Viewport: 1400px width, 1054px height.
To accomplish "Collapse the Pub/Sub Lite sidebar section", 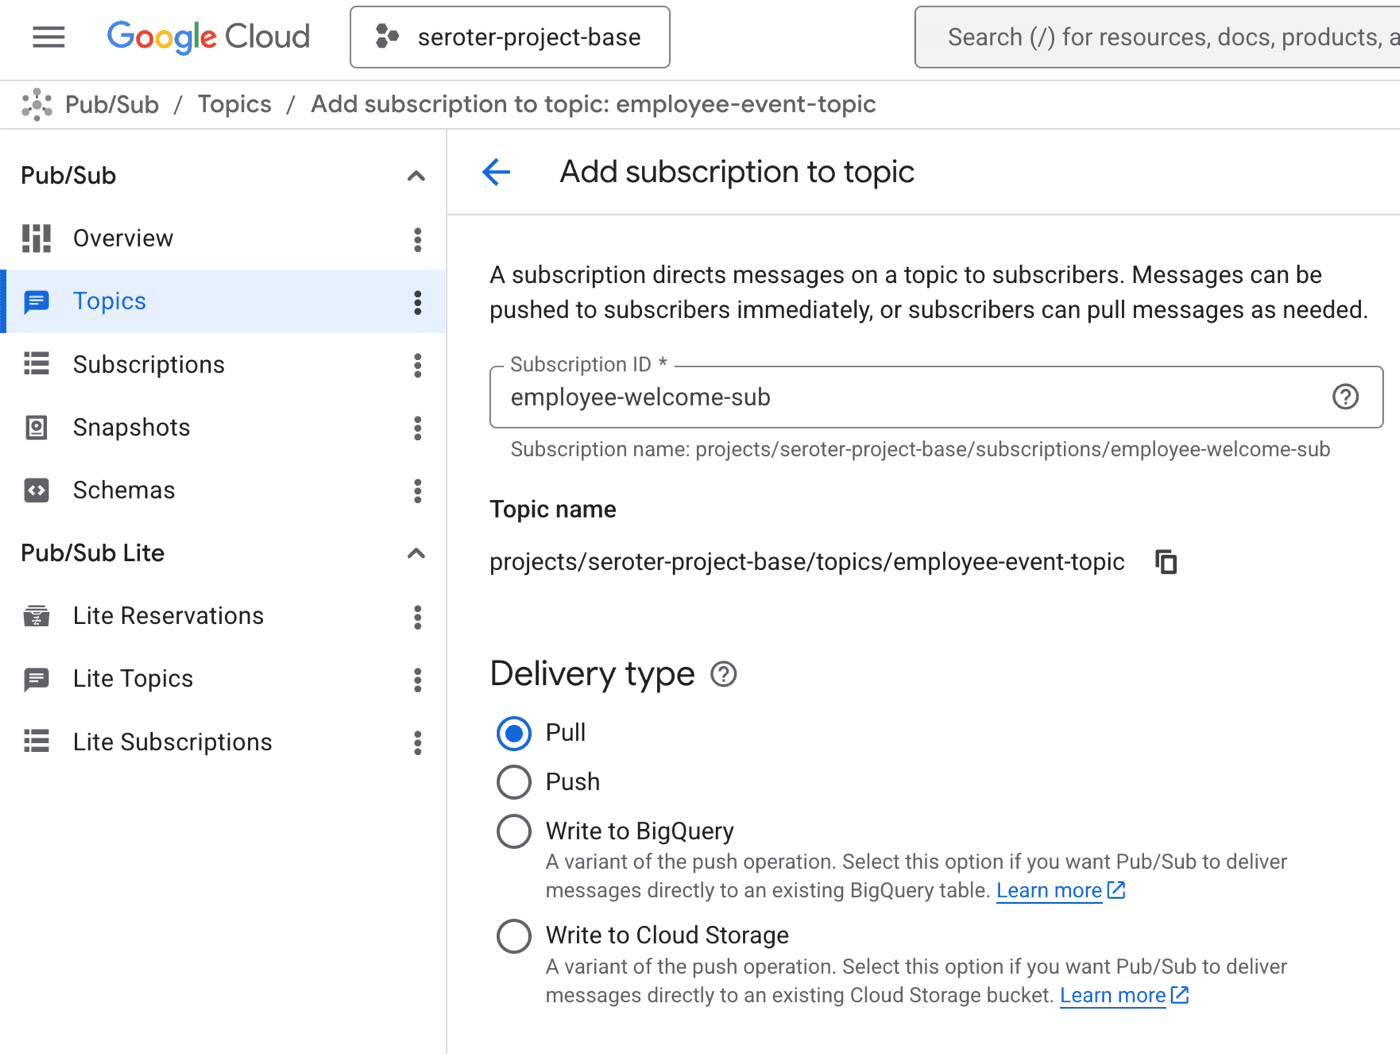I will pos(416,553).
